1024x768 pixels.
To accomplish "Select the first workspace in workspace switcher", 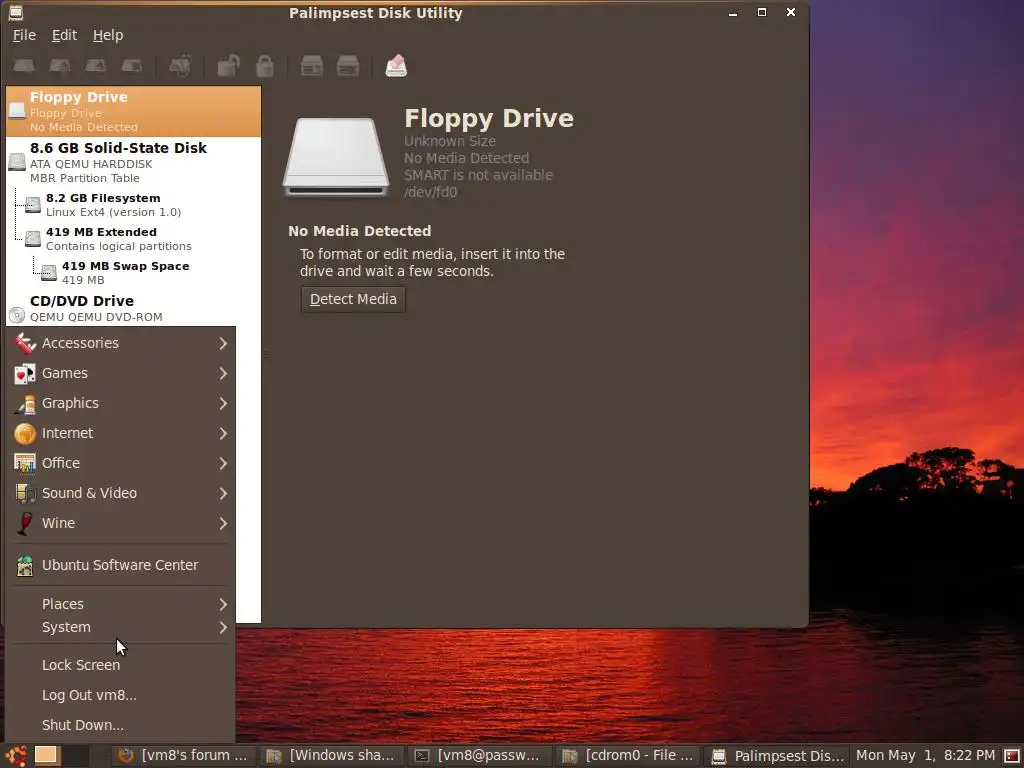I will point(46,756).
